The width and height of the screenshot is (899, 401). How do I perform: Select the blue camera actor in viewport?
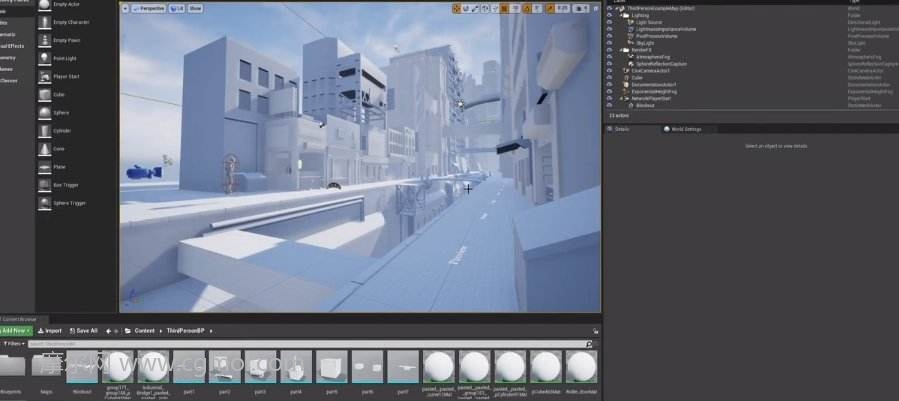coord(143,172)
